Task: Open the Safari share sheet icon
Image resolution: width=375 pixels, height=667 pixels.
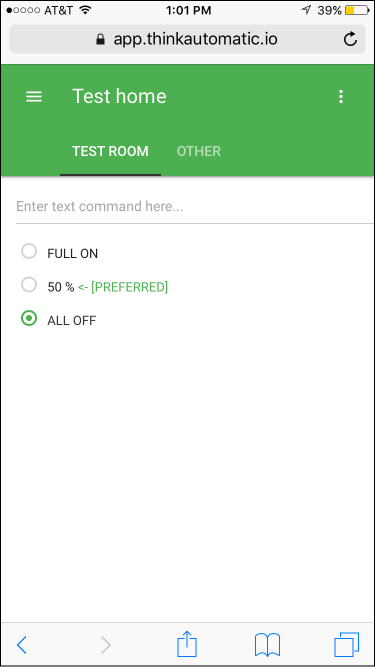Action: 187,643
